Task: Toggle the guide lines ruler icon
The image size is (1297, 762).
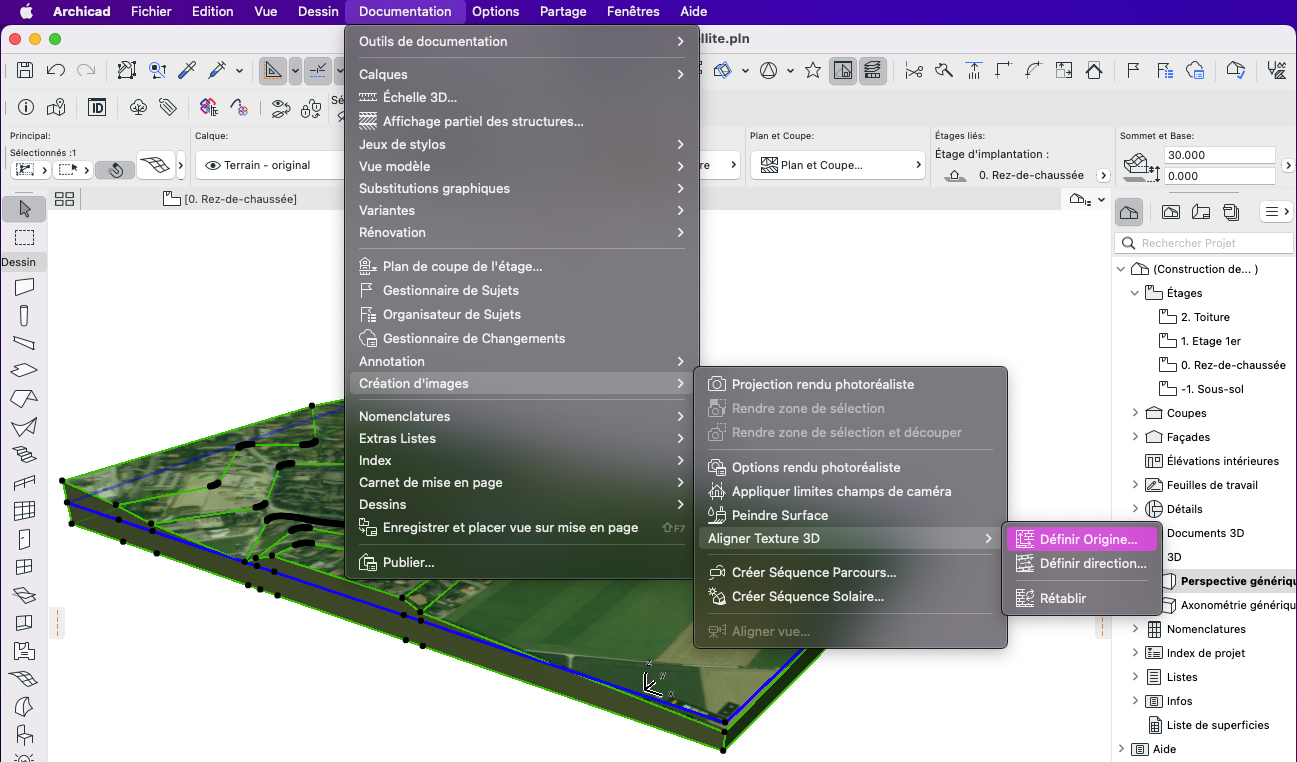Action: tap(273, 71)
